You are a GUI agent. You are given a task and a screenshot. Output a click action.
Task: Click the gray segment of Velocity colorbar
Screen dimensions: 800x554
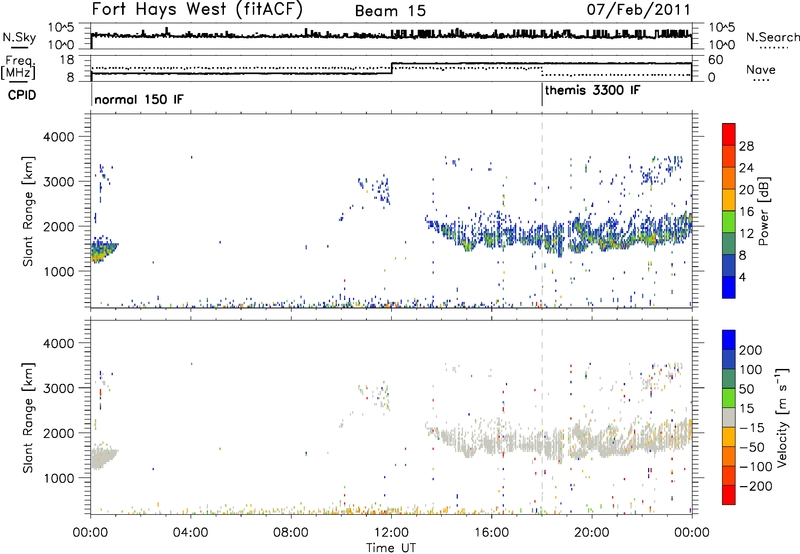[729, 417]
